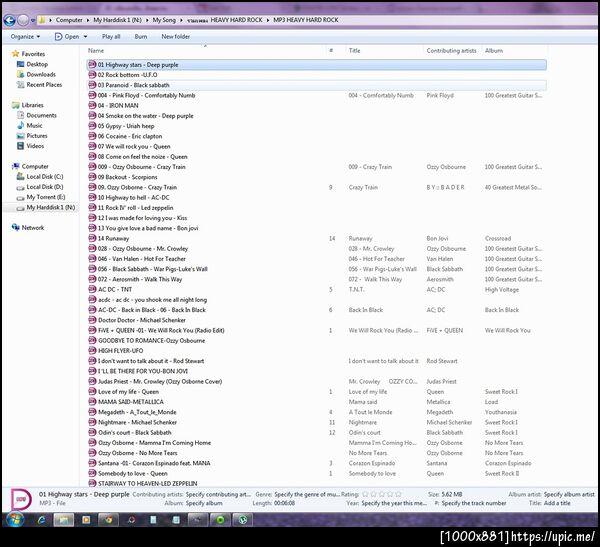Screen dimensions: 600x547
Task: Click MP3 icon of 04 - IRON MAN
Action: (92, 105)
